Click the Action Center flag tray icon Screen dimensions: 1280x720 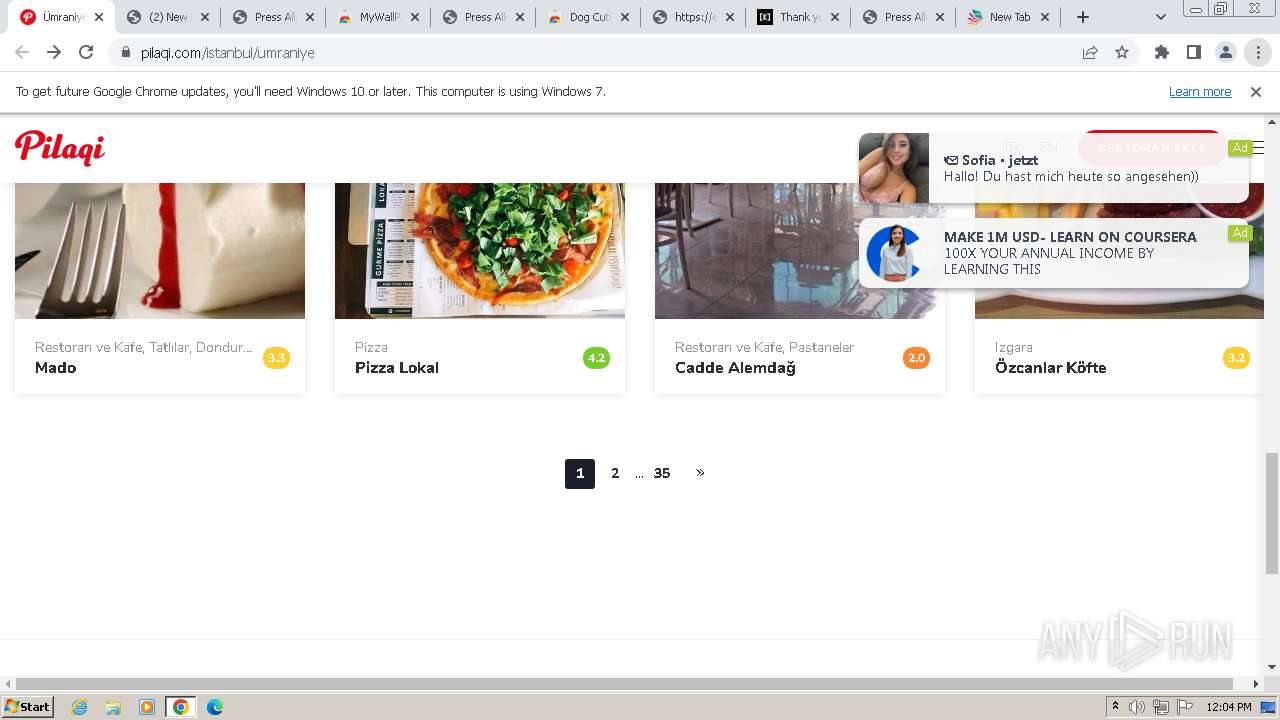coord(1187,707)
